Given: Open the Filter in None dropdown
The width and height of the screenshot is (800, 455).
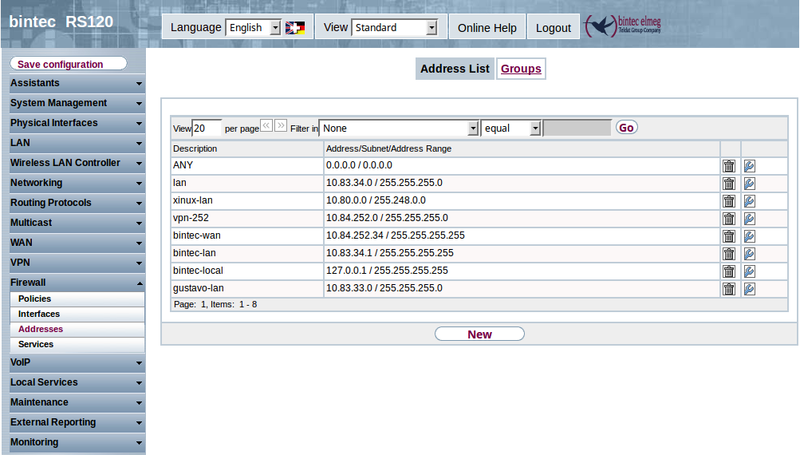Looking at the screenshot, I should coord(399,128).
